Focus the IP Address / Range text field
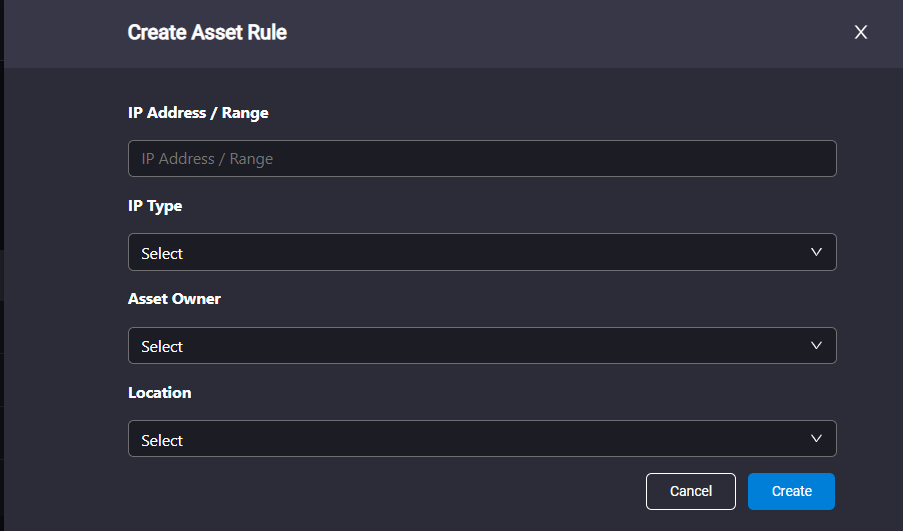Image resolution: width=903 pixels, height=531 pixels. (482, 158)
